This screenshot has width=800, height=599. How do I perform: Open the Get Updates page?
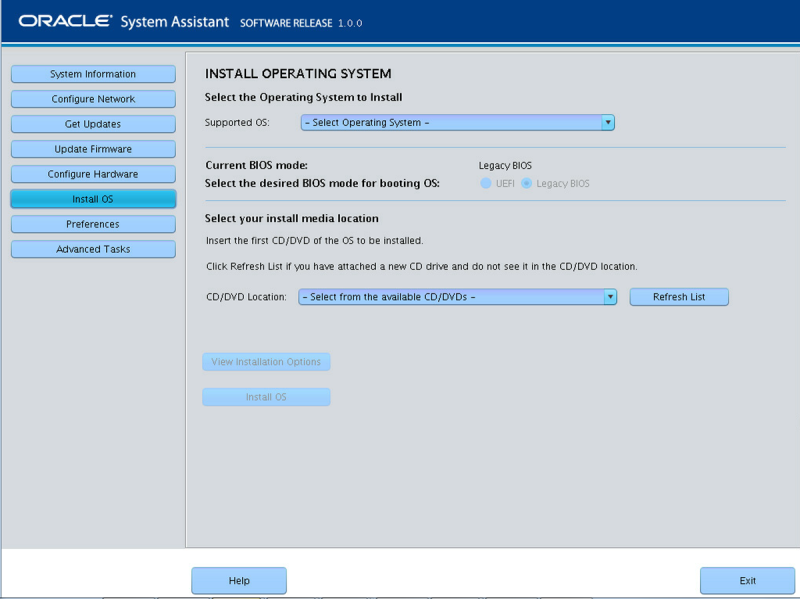(x=93, y=124)
